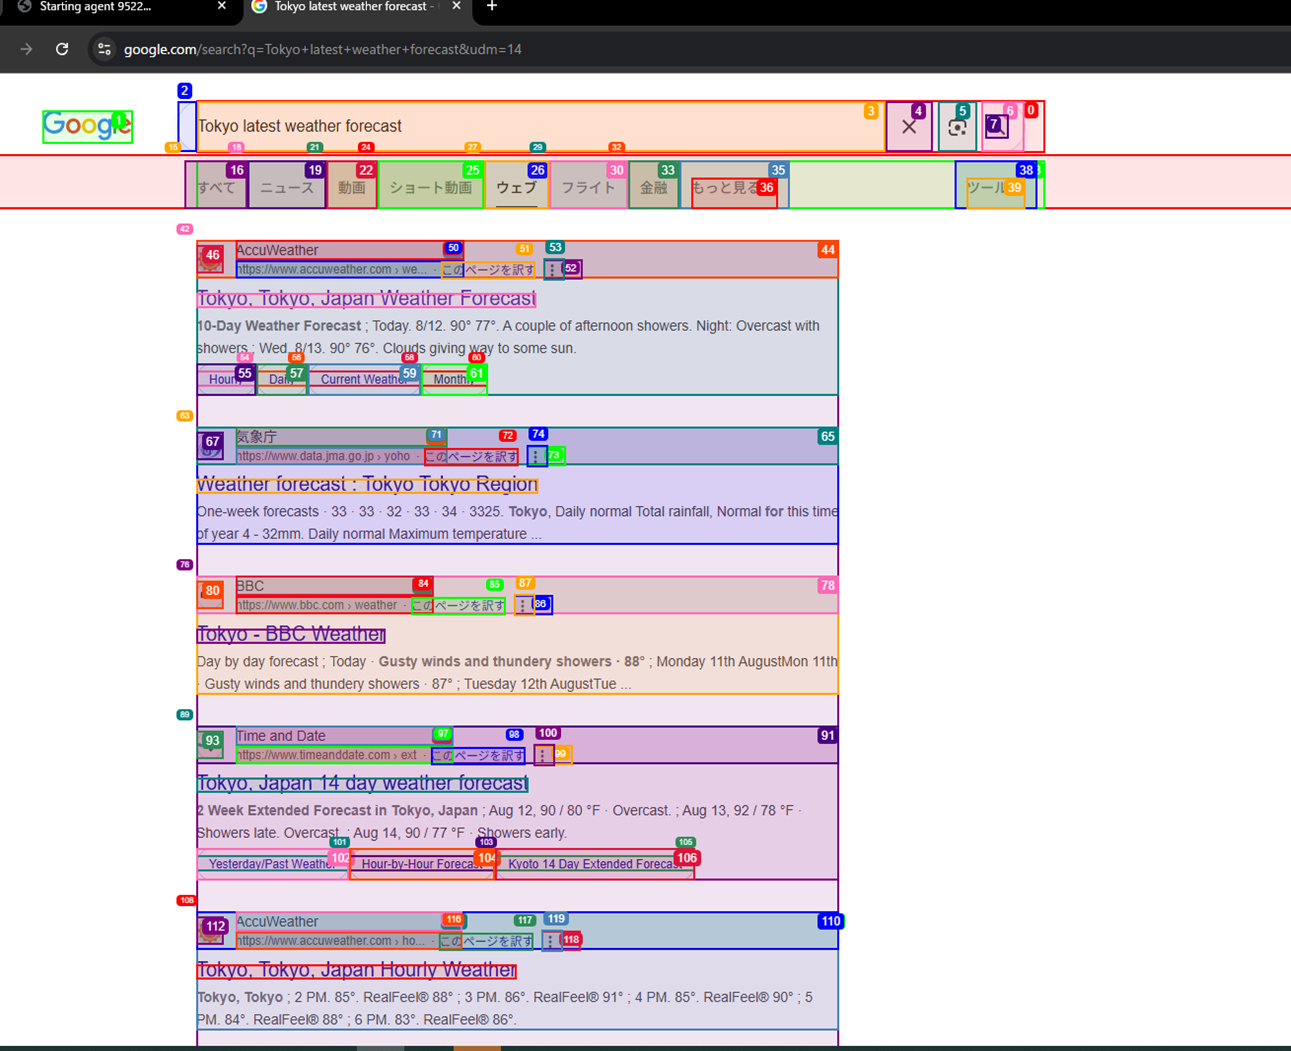The width and height of the screenshot is (1291, 1051).
Task: Select the 動画 search tab
Action: tap(352, 185)
